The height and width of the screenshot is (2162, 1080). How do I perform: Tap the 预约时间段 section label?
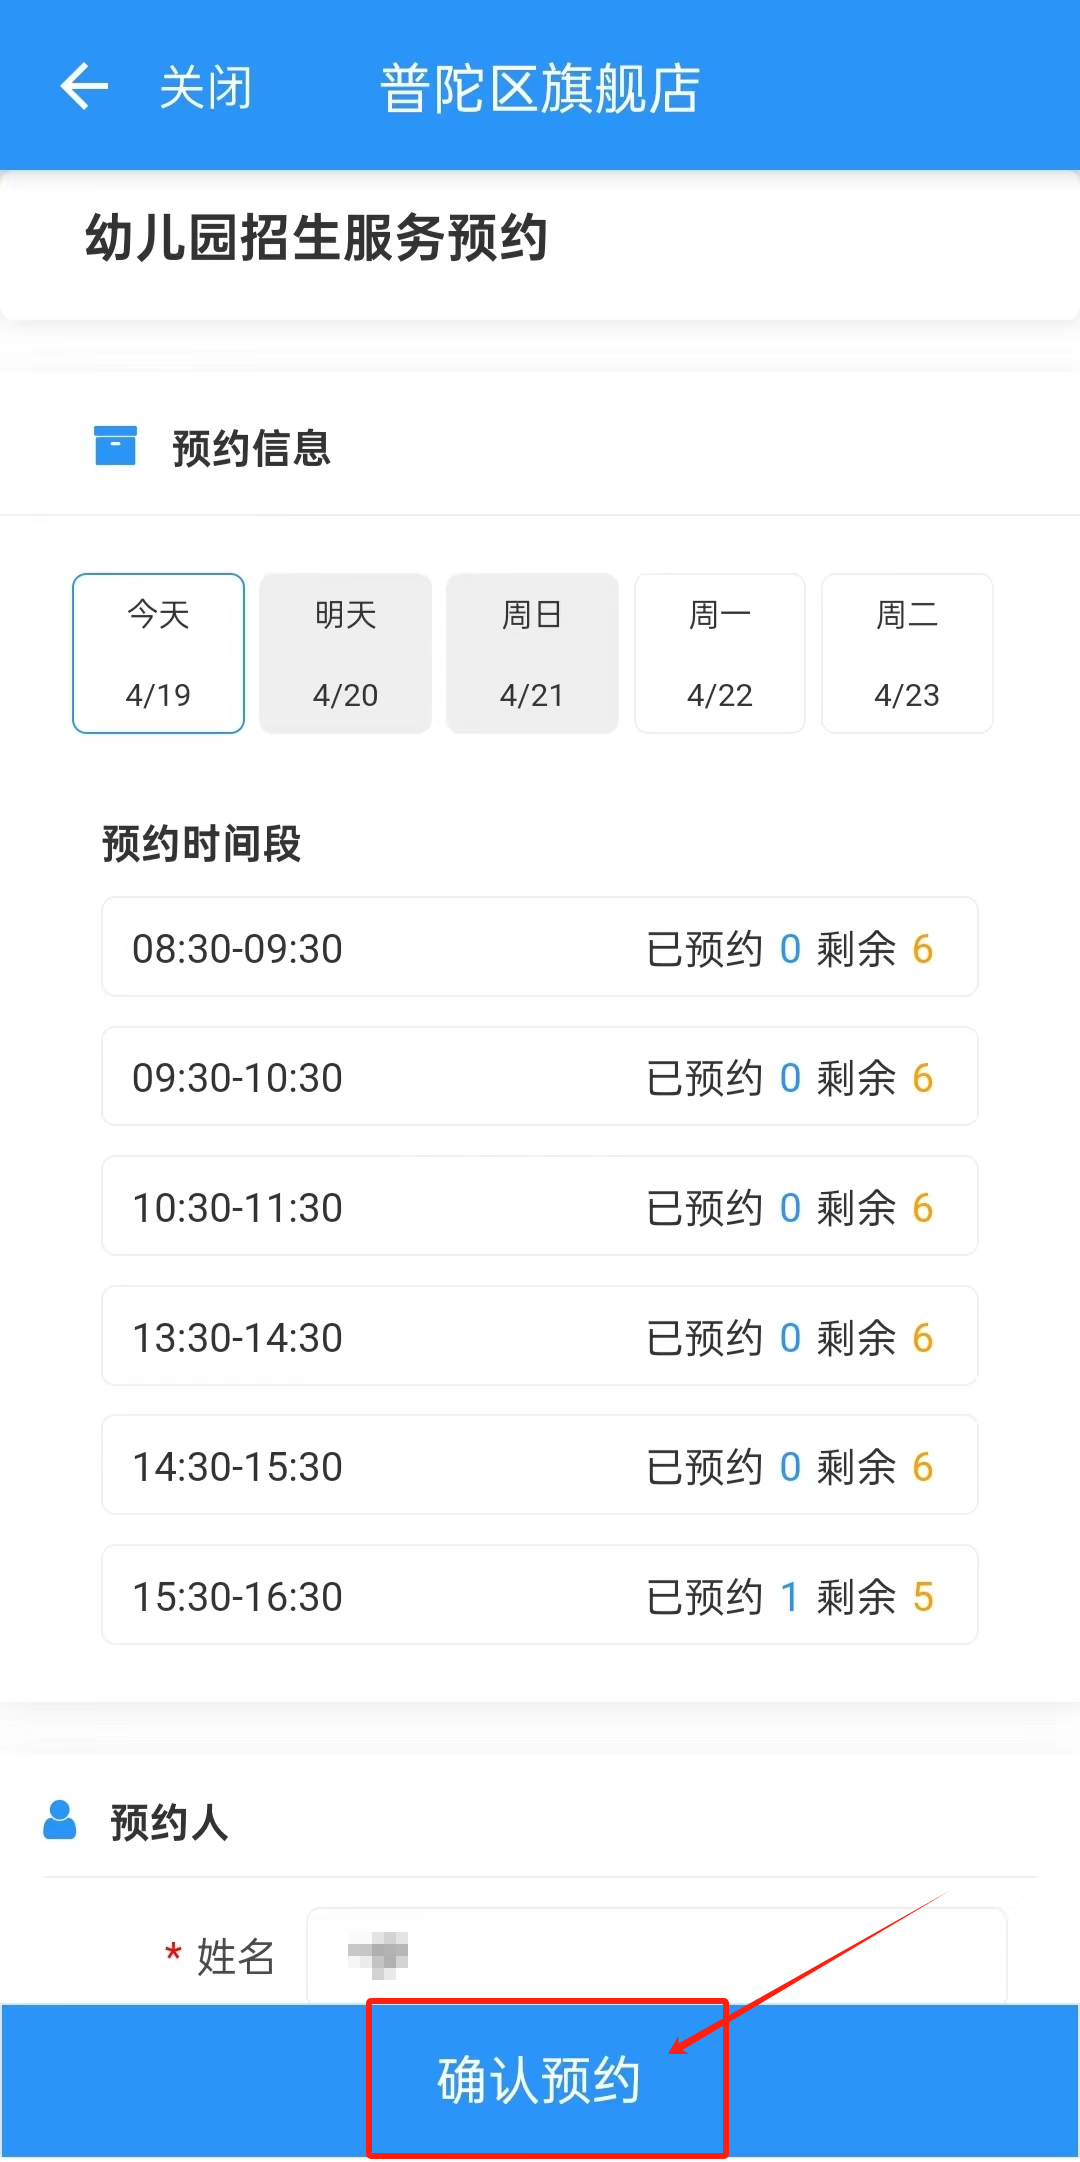201,843
